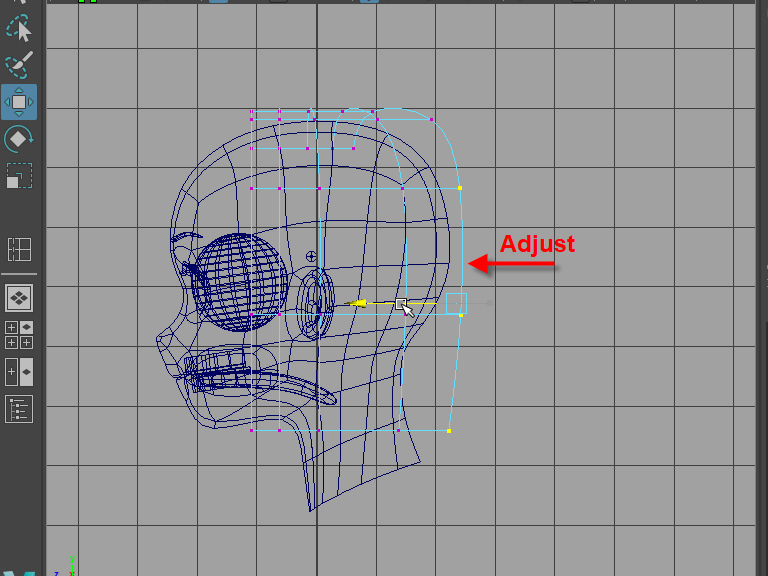Click the last used tool grid icon
The height and width of the screenshot is (576, 768).
click(19, 249)
